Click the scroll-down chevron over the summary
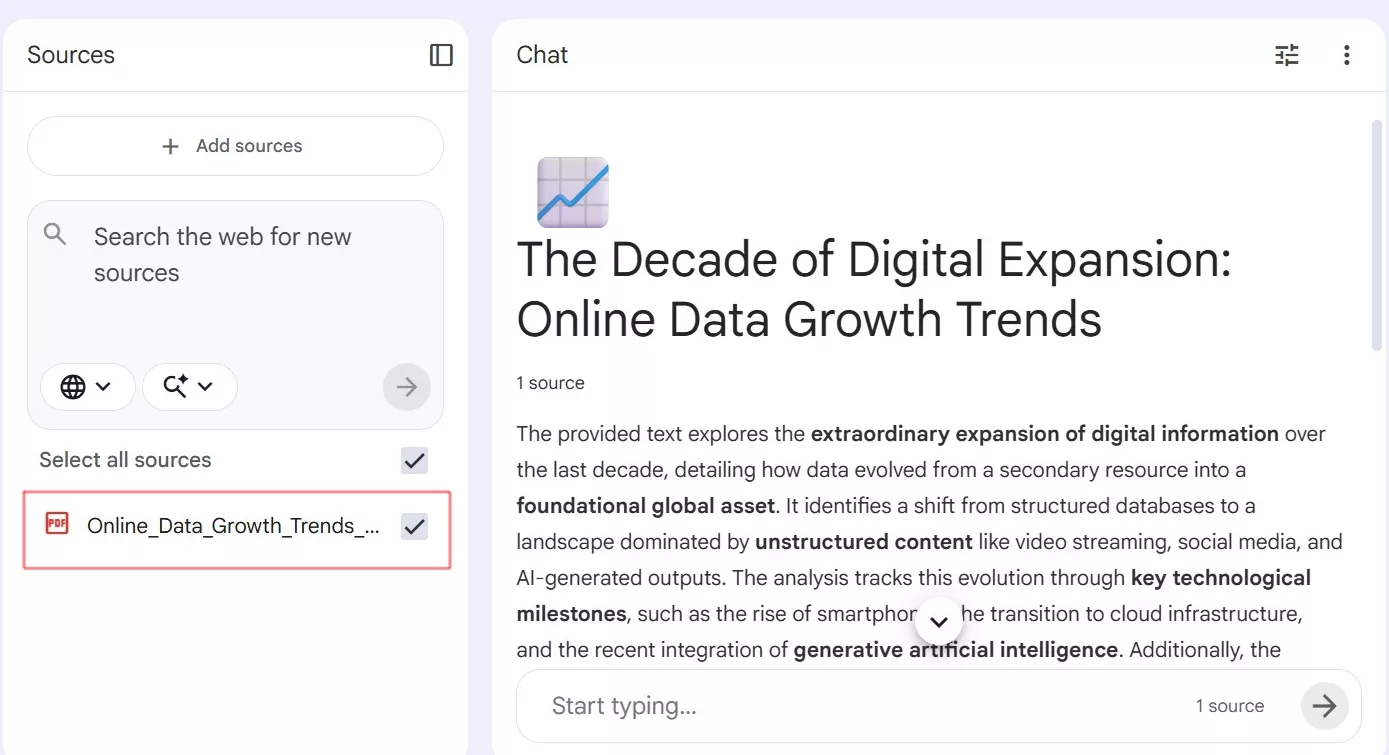The height and width of the screenshot is (755, 1389). click(938, 621)
